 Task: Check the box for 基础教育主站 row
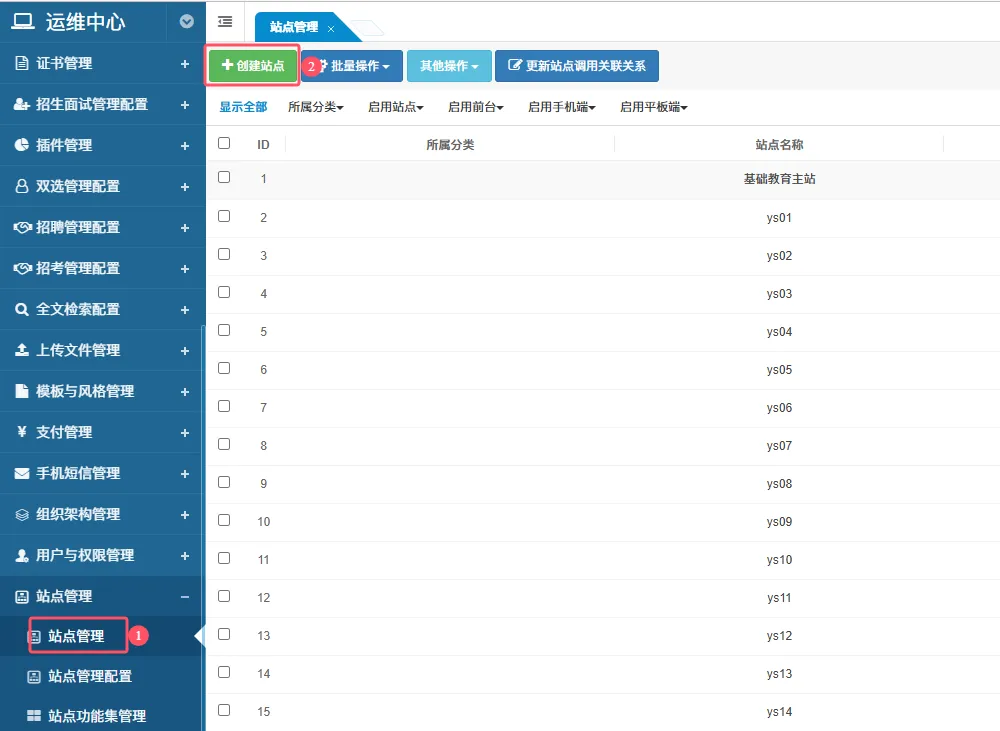click(x=224, y=178)
